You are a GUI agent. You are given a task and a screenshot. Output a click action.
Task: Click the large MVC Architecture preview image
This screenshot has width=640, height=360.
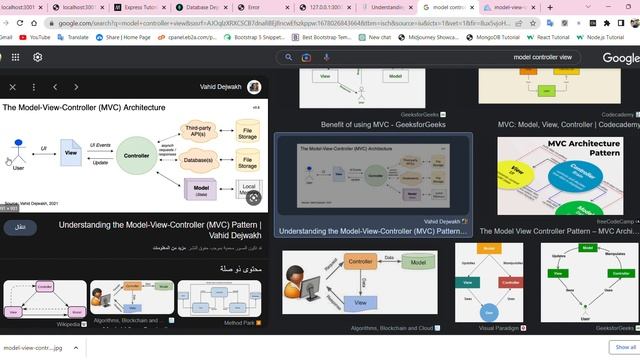pyautogui.click(x=134, y=156)
